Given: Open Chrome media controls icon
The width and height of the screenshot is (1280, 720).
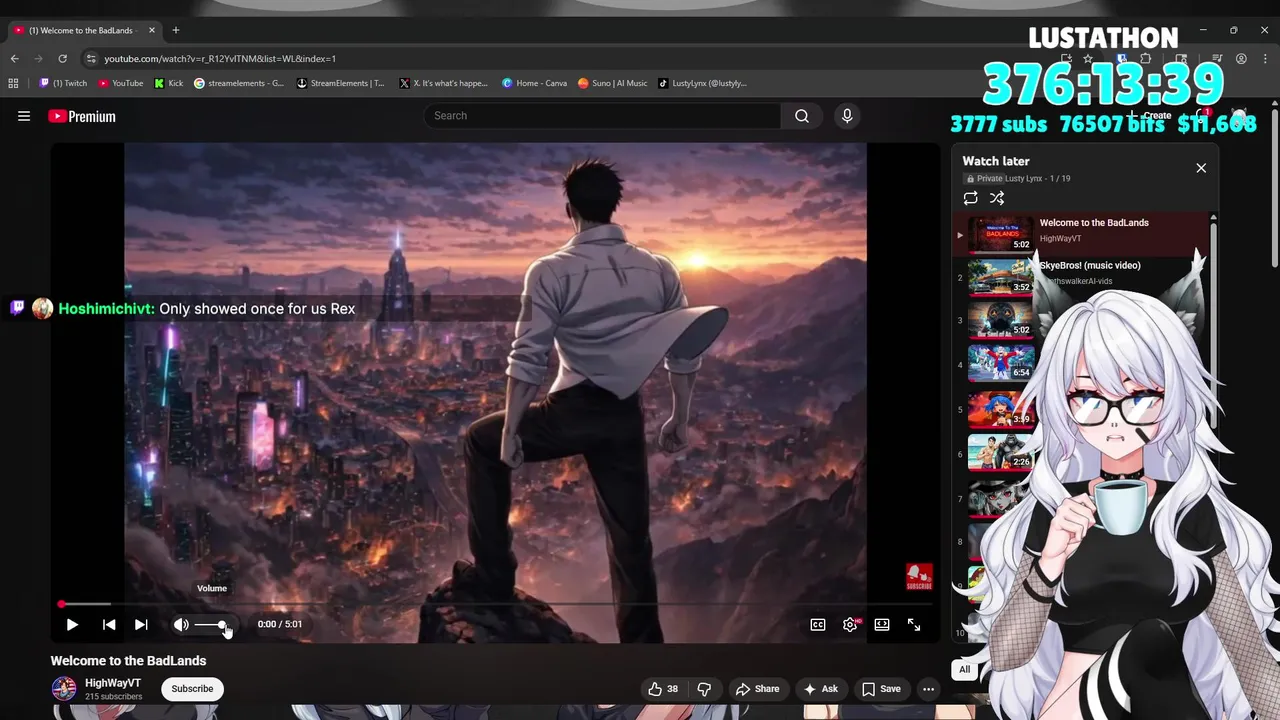Looking at the screenshot, I should pos(1217,59).
